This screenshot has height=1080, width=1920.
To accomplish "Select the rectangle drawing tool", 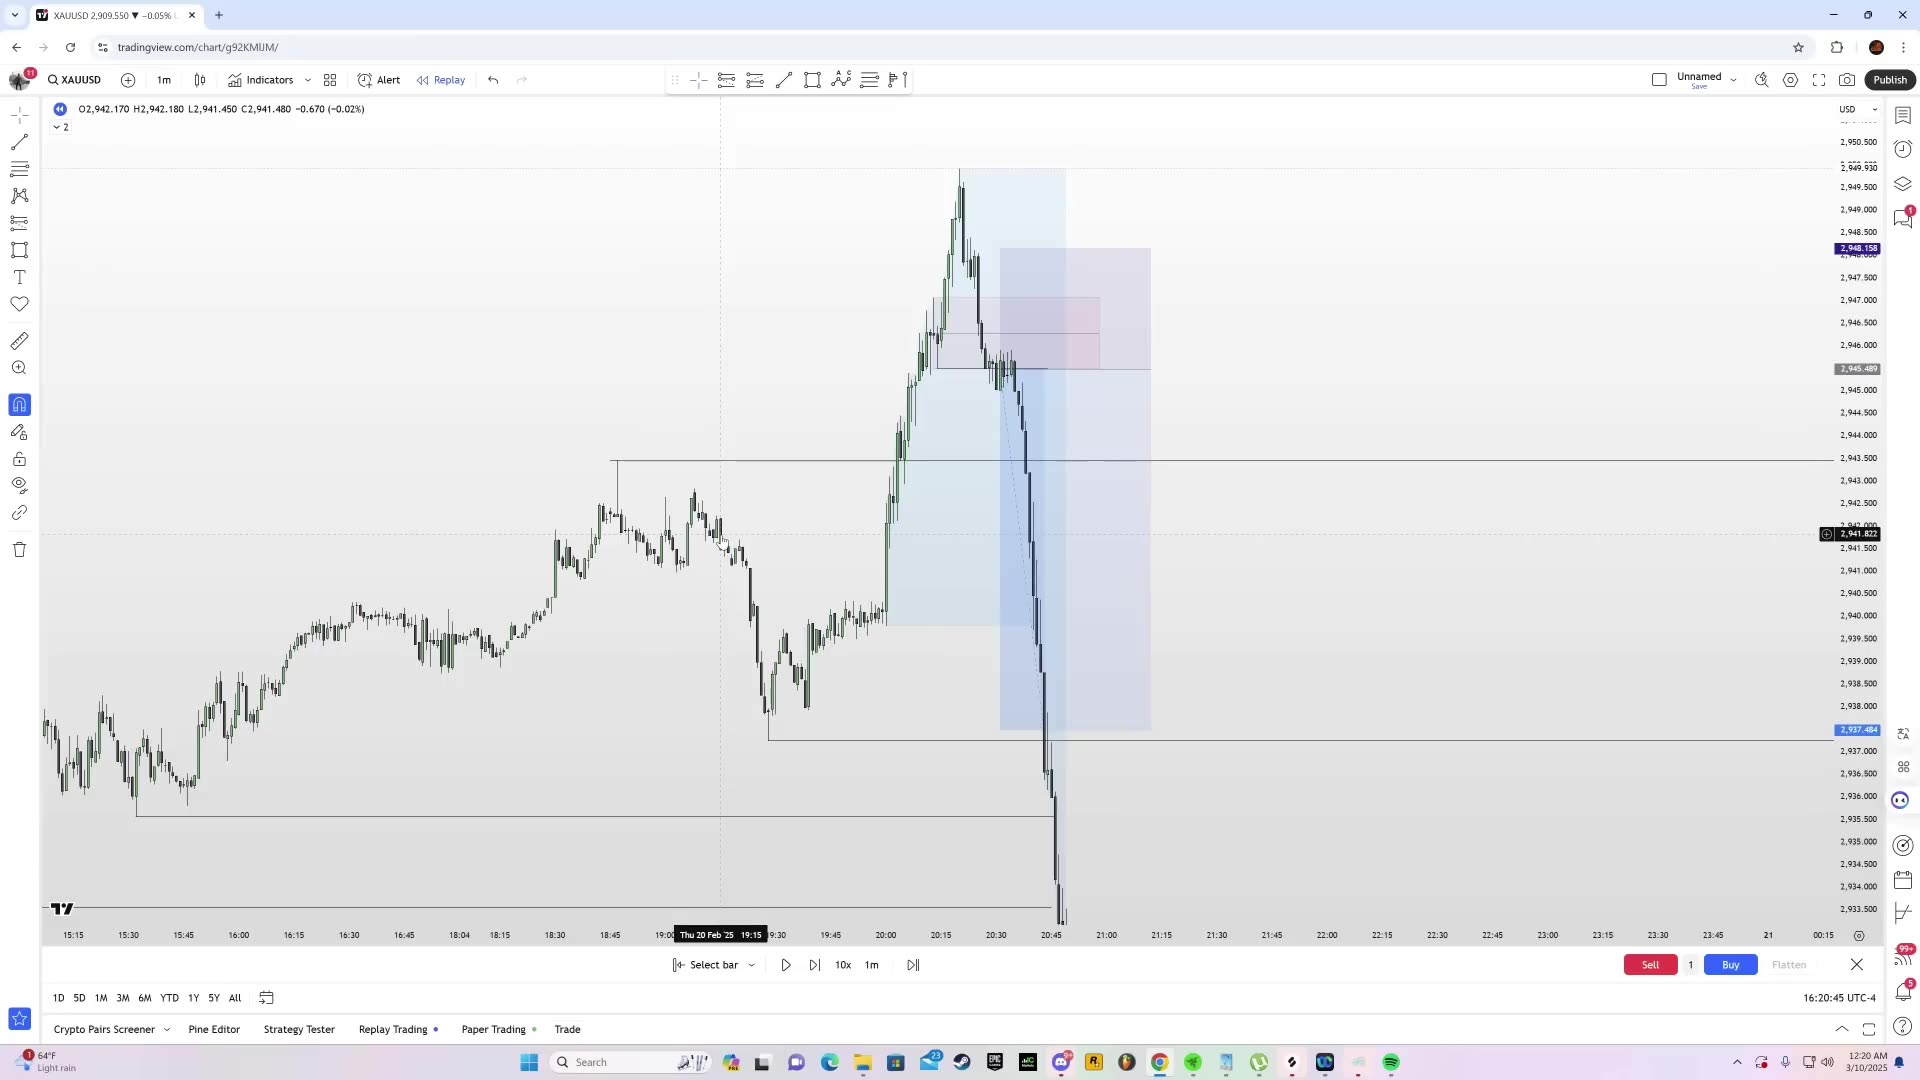I will coord(19,250).
